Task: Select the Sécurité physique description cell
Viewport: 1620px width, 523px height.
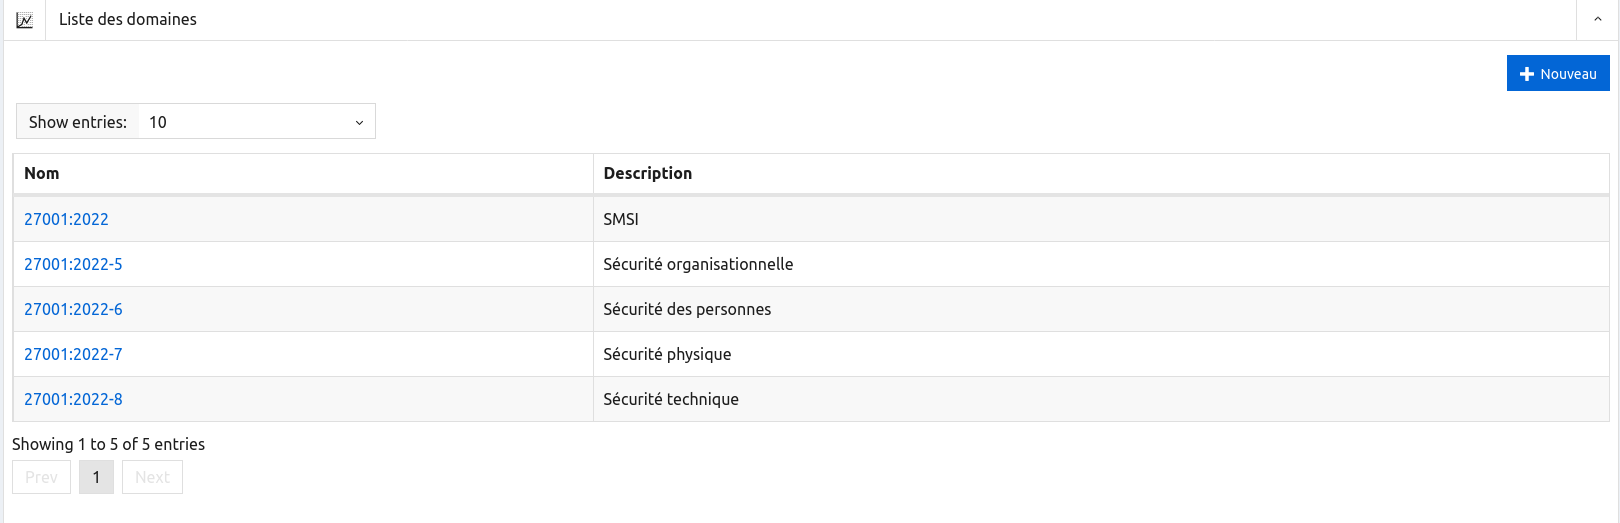Action: click(x=667, y=354)
